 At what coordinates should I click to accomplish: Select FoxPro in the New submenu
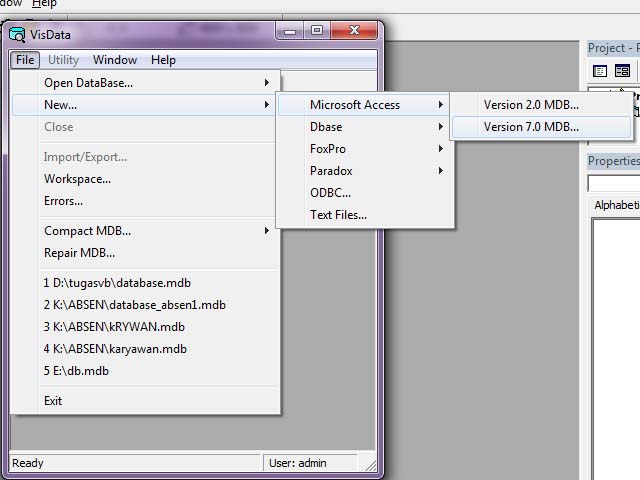364,149
